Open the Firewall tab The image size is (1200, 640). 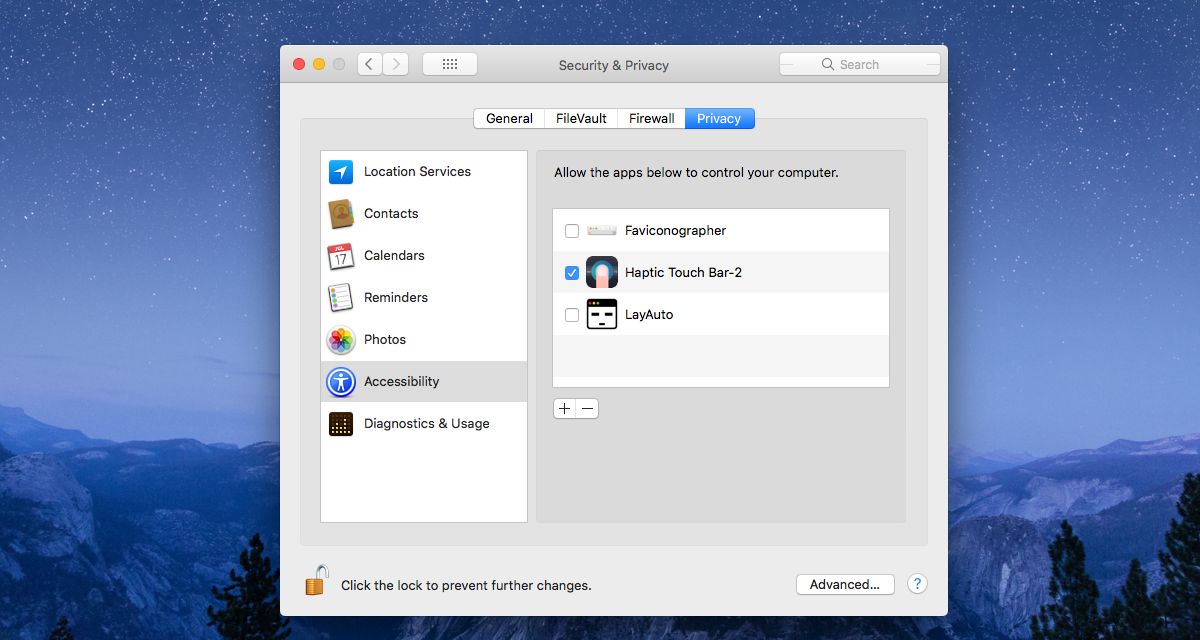tap(651, 119)
